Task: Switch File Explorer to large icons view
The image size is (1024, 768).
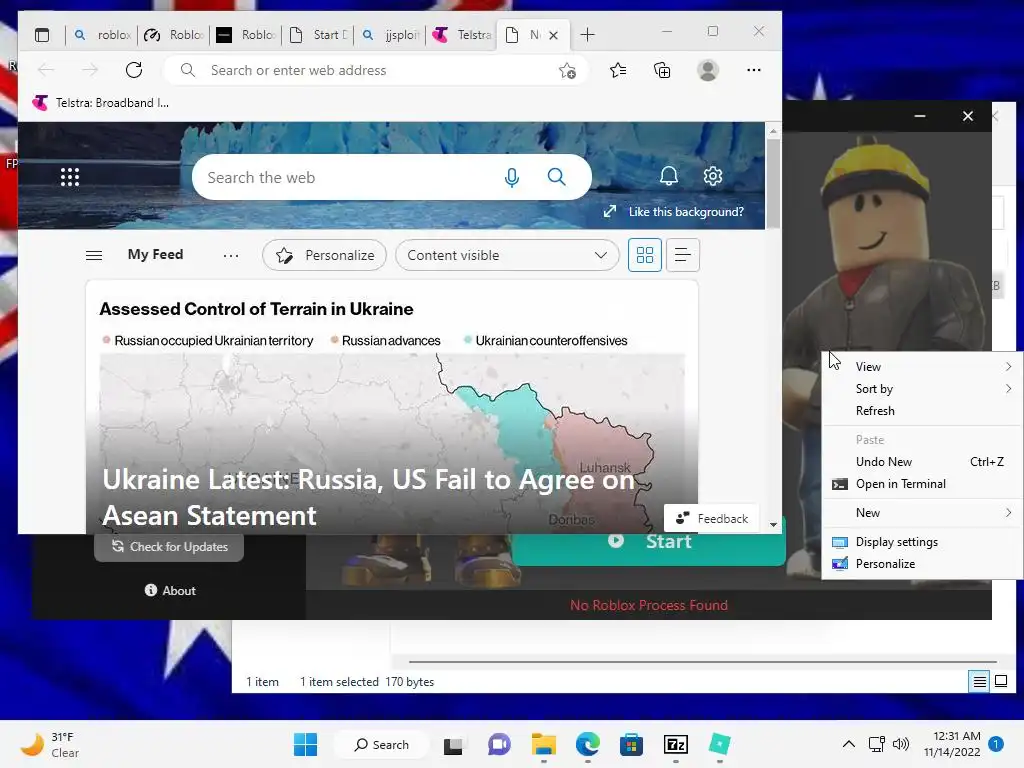Action: tap(1000, 682)
